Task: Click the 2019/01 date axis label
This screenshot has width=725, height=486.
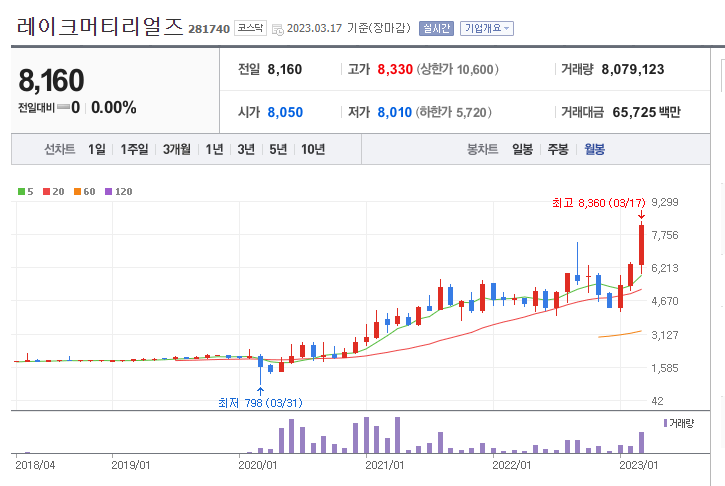Action: click(131, 465)
